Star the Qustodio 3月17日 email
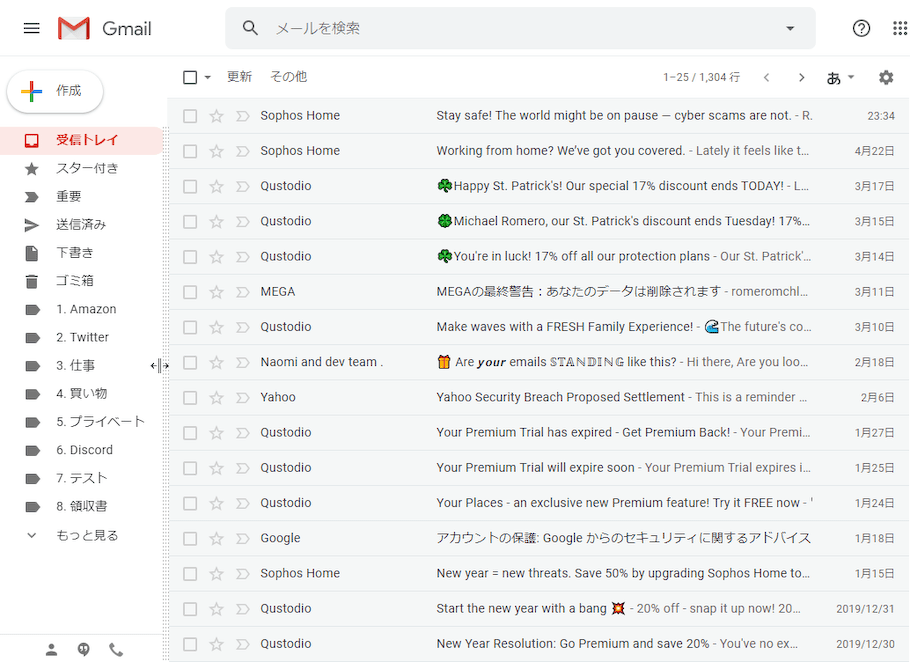The image size is (910, 662). [x=216, y=186]
